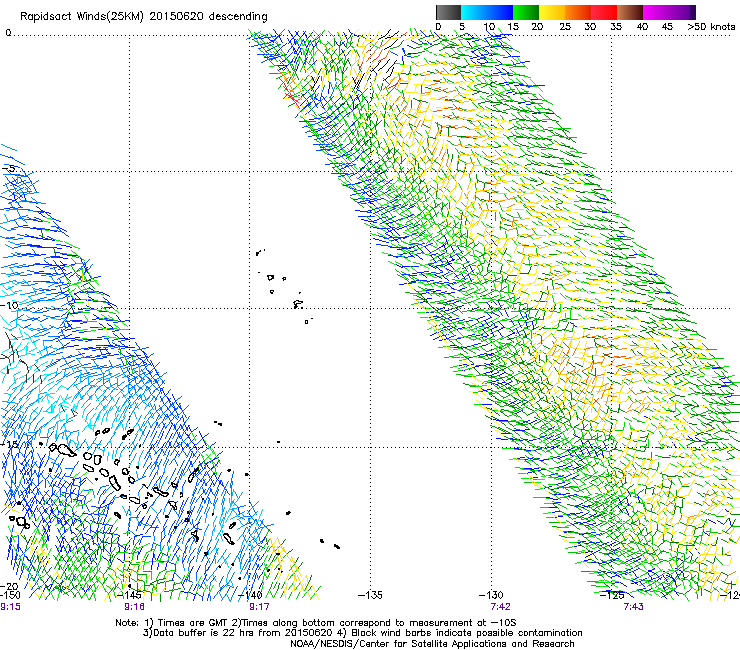Click the '-145' longitude label on bottom axis
Screen dimensions: 740x650
129,595
